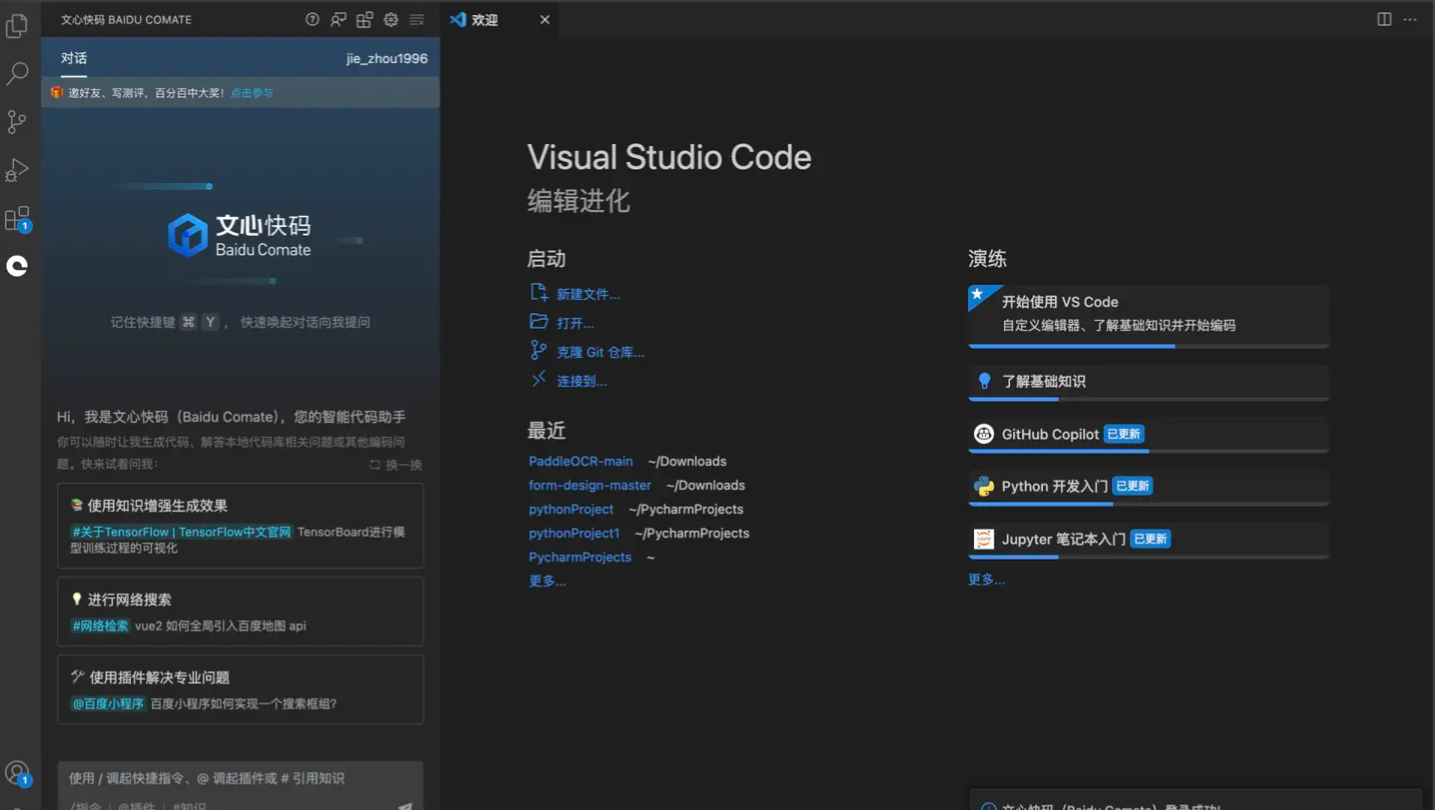Screen dimensions: 1435x810
Task: Open the GitHub Copilot walkthrough card
Action: click(x=1149, y=435)
